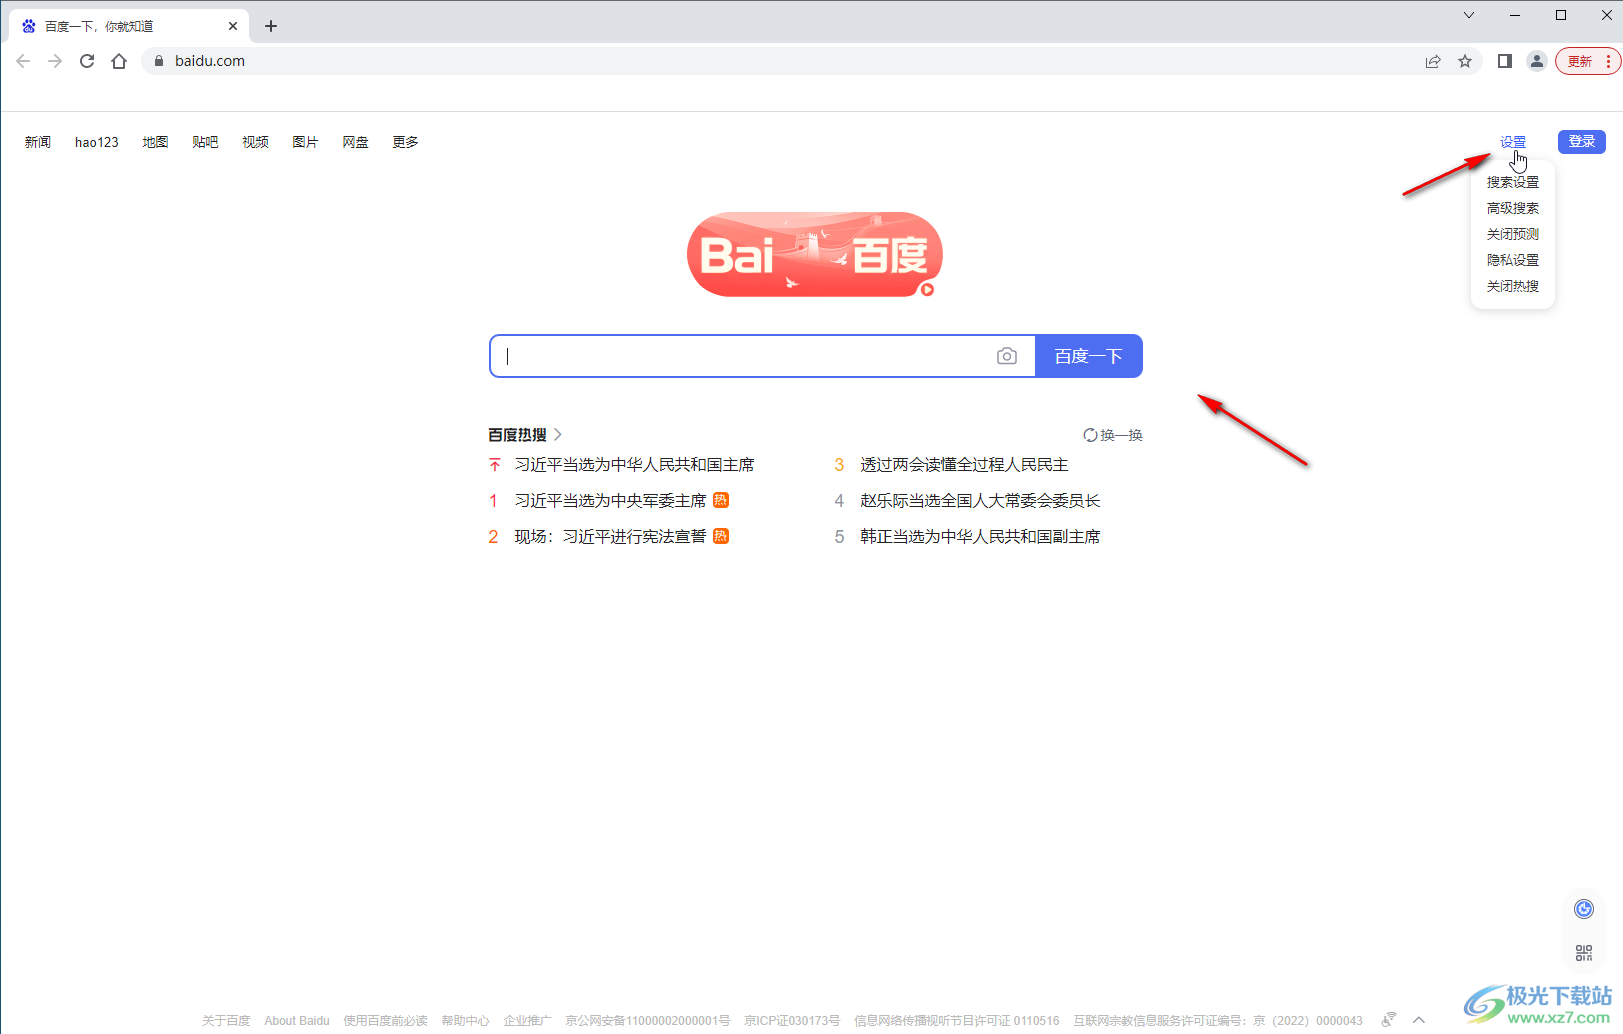Share this page via address bar icon
The image size is (1623, 1034).
tap(1433, 61)
